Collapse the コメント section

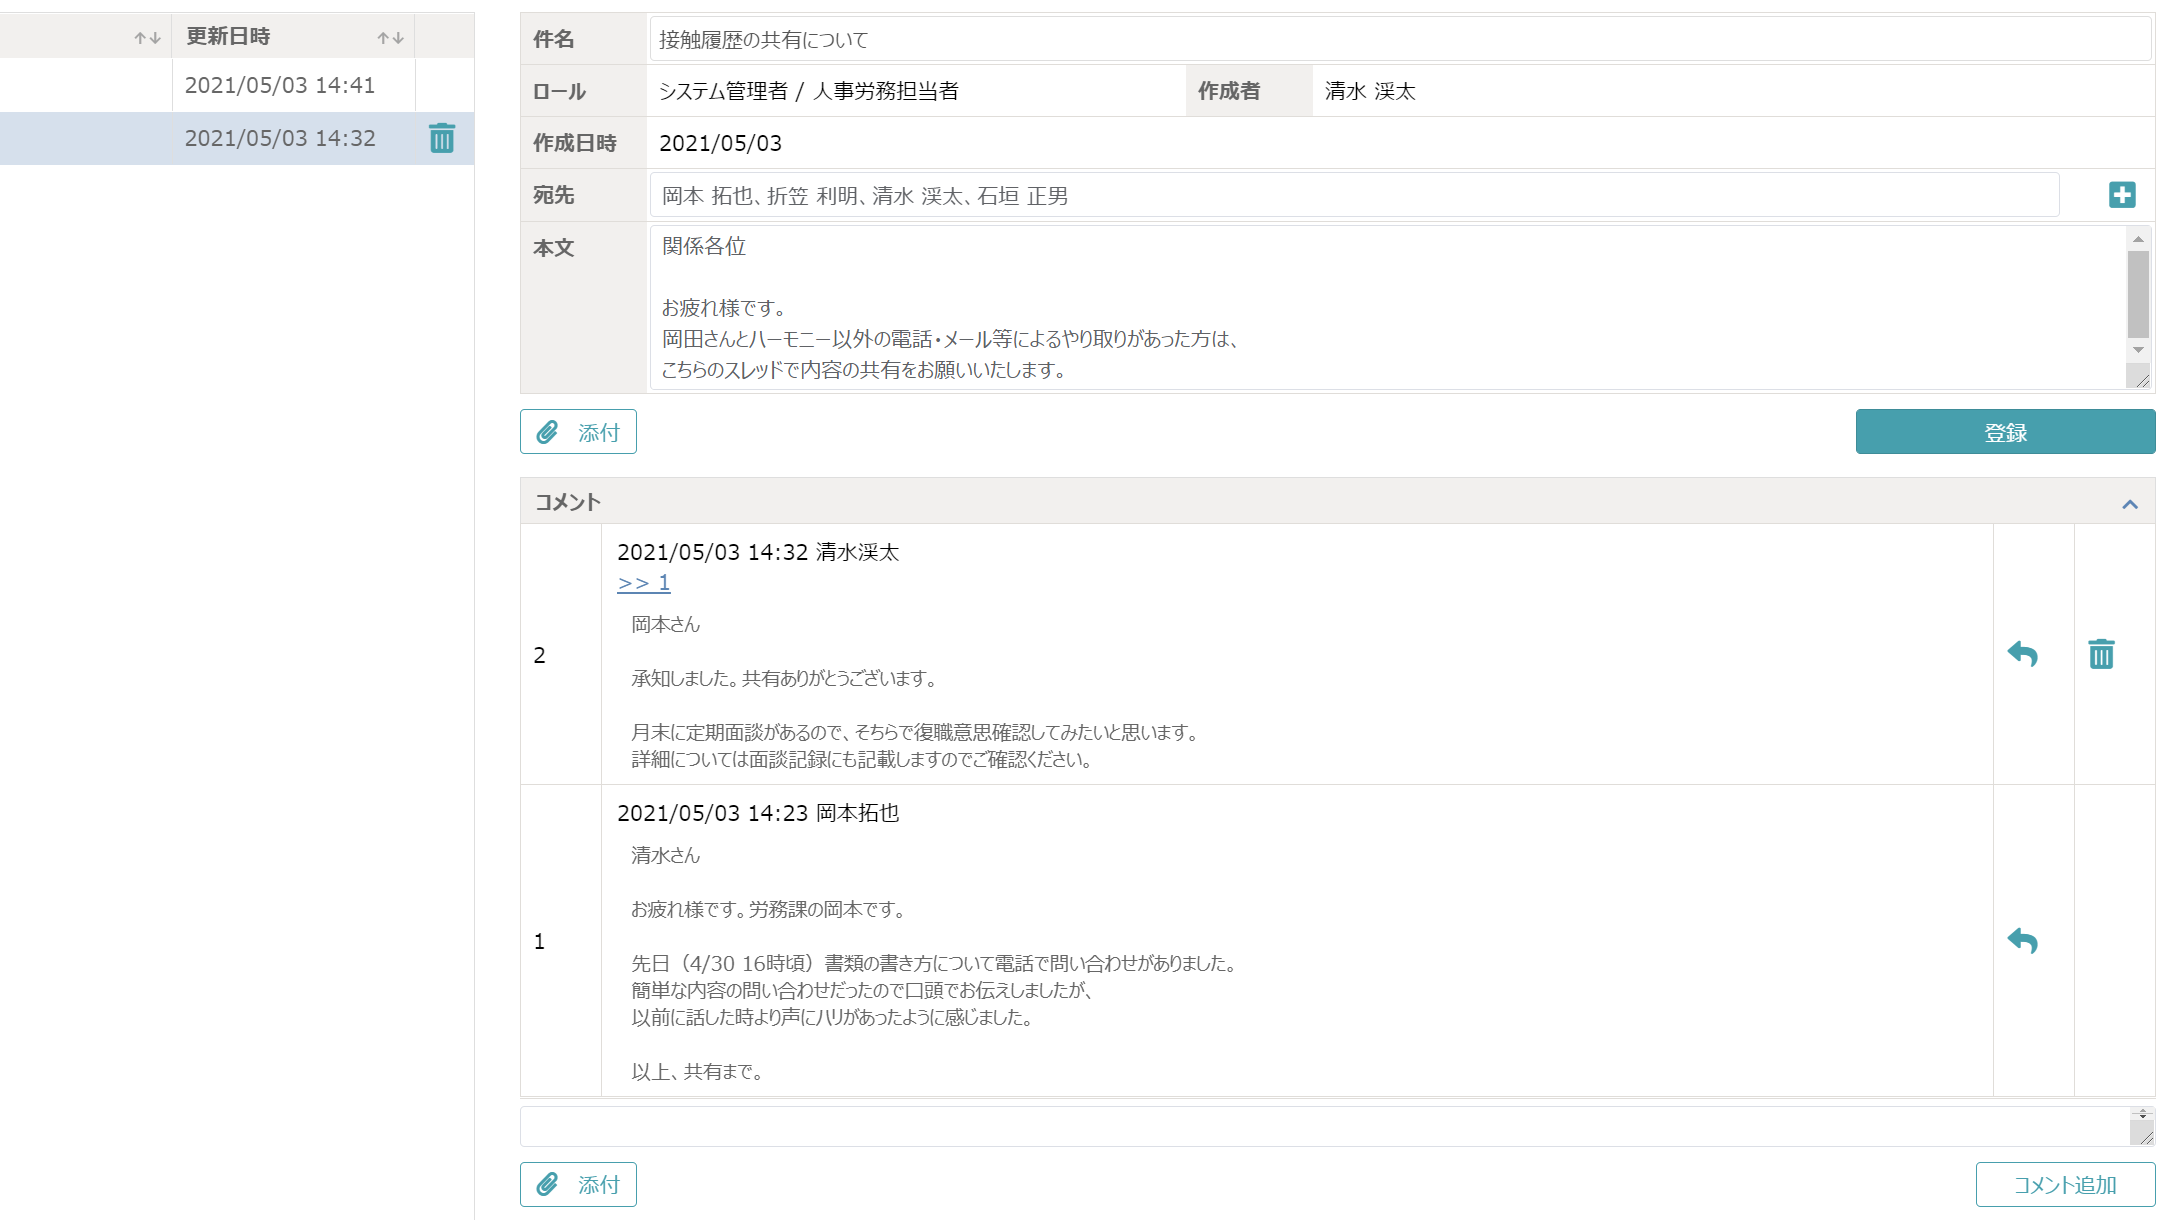click(x=2130, y=504)
